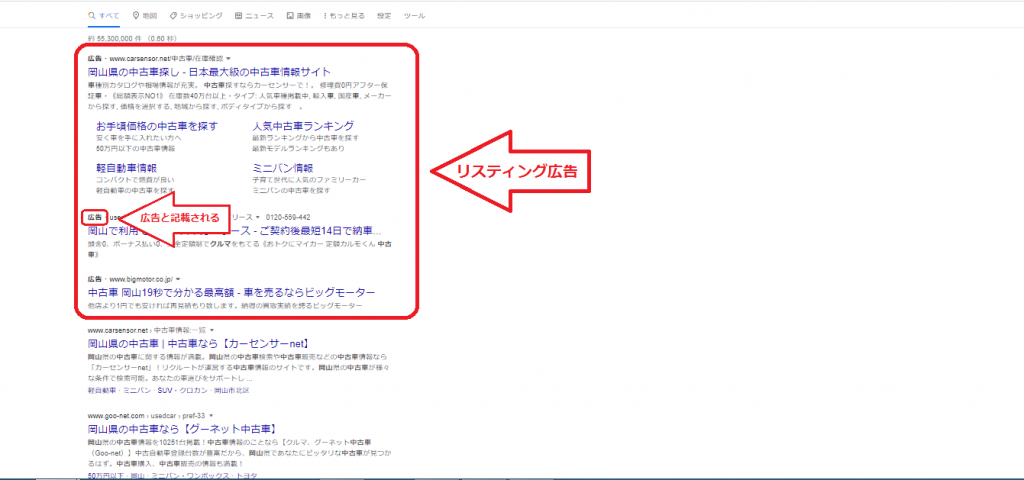Open the dropdown arrow before the phone number 0120-559-442
Image resolution: width=1024 pixels, height=480 pixels.
point(258,217)
